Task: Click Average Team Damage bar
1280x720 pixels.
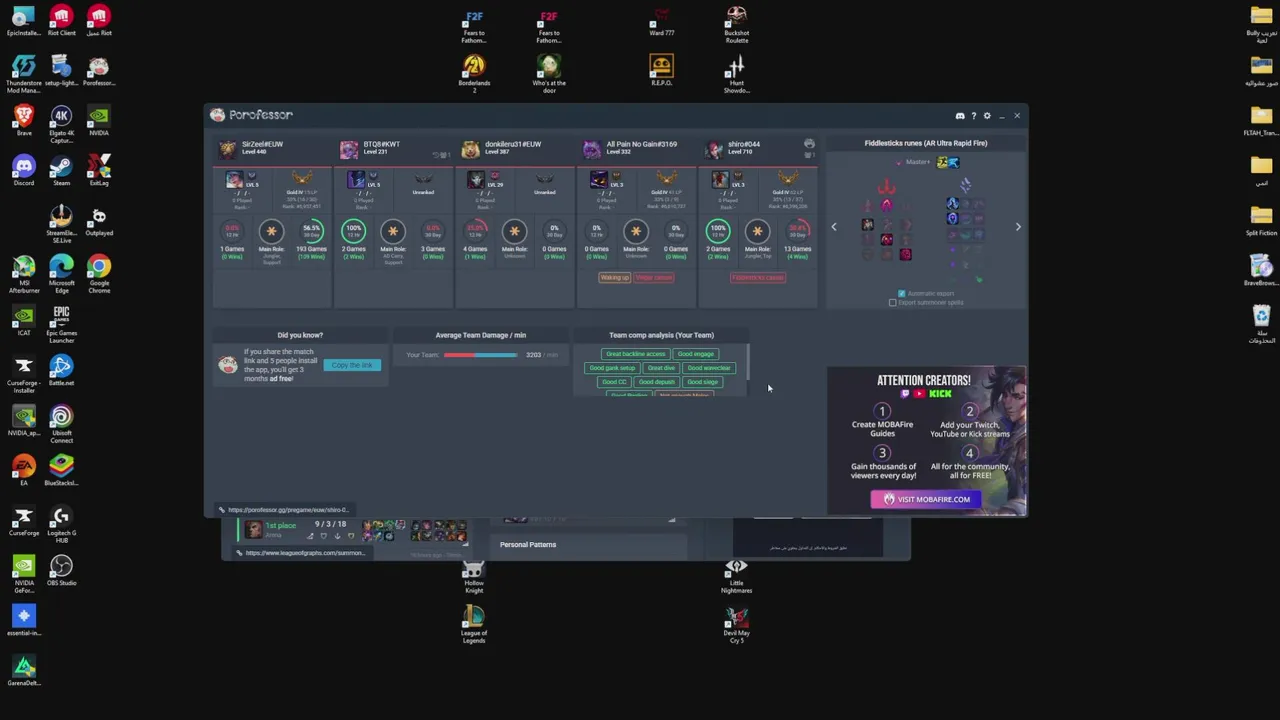Action: tap(481, 355)
